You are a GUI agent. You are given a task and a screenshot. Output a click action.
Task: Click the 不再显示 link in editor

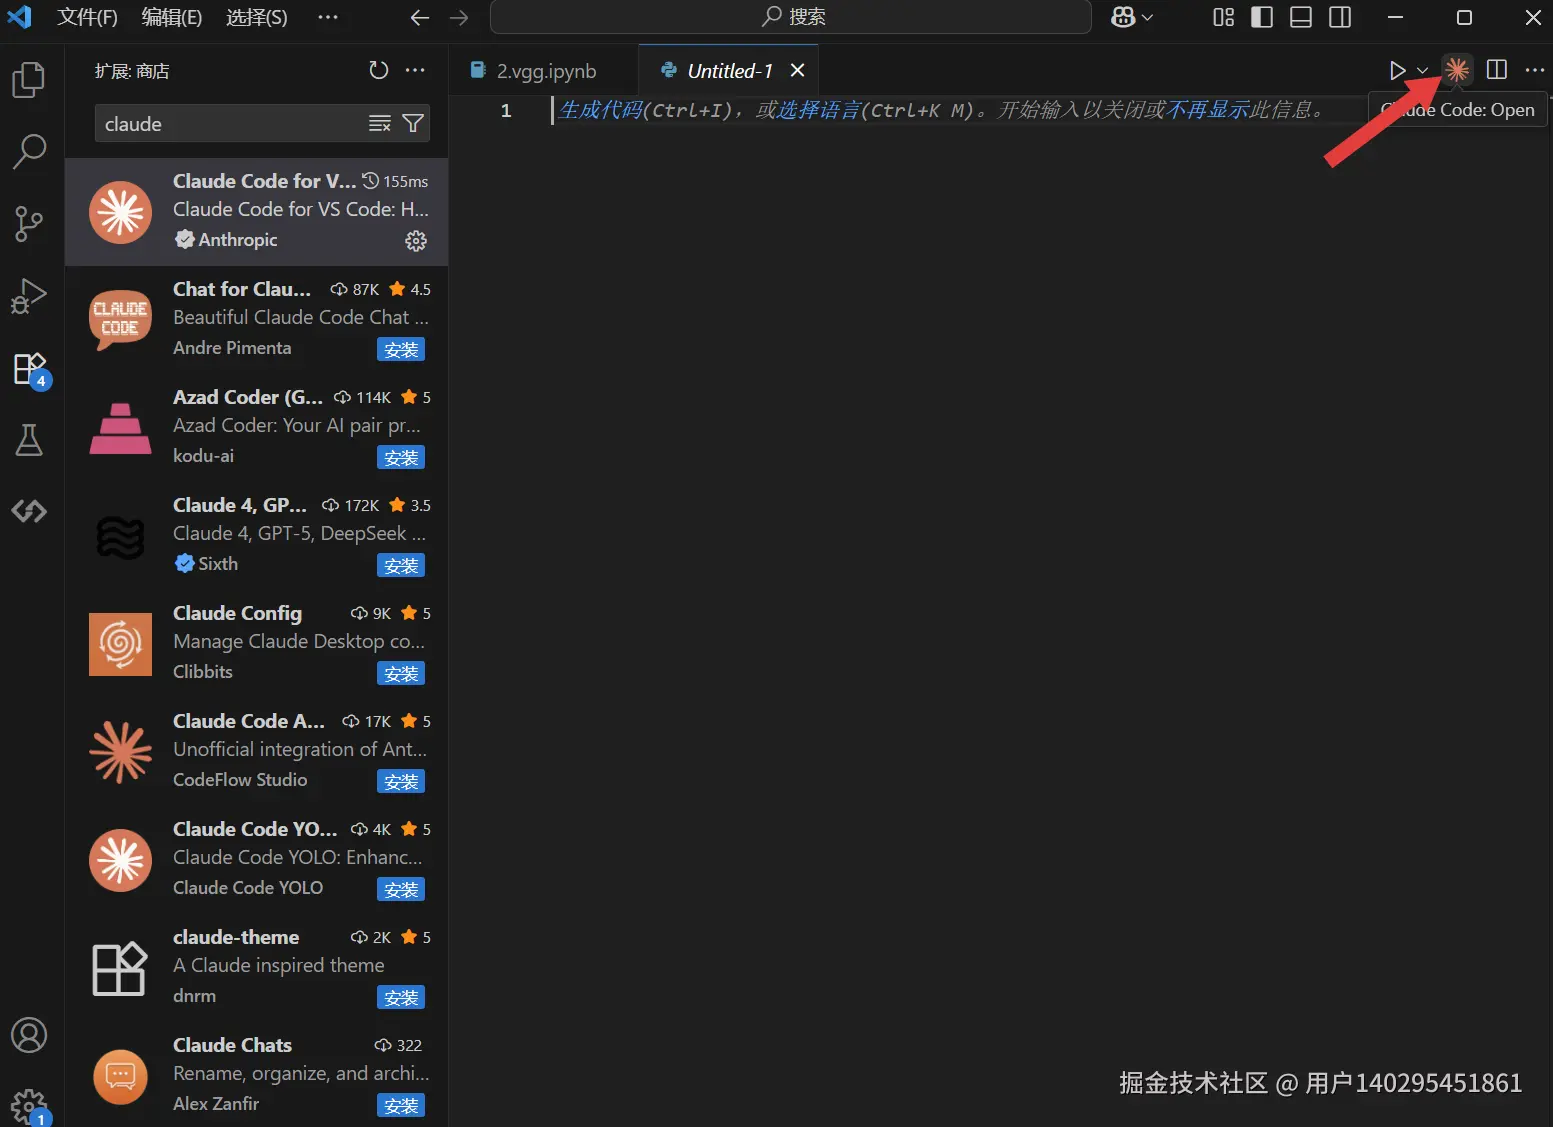click(1208, 110)
